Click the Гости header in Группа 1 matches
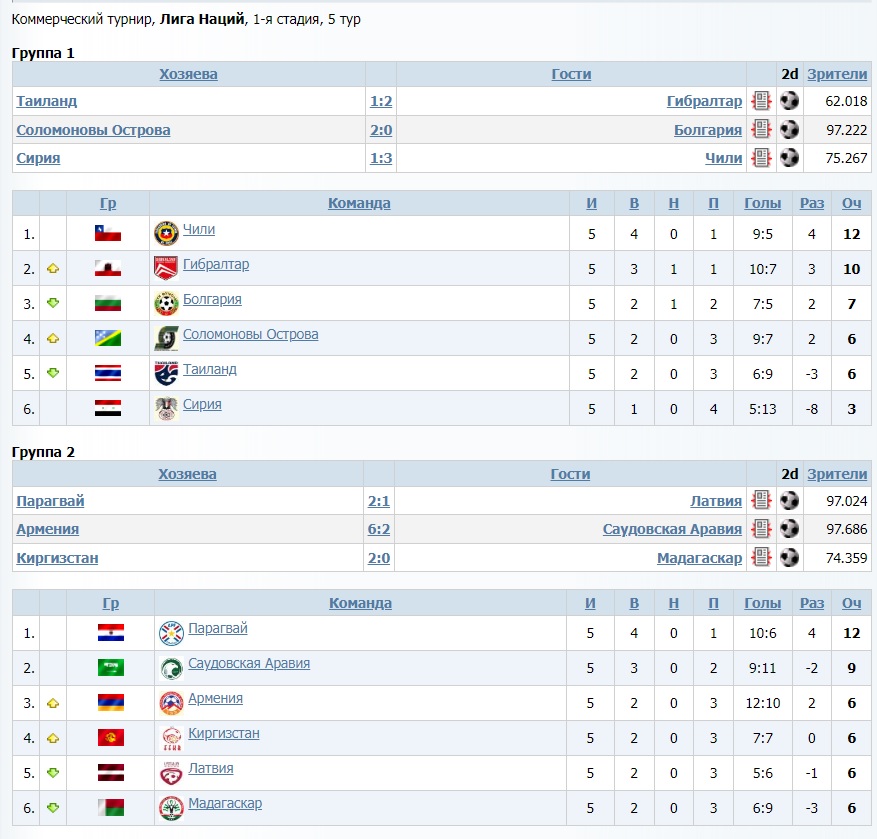The width and height of the screenshot is (877, 839). pos(571,74)
